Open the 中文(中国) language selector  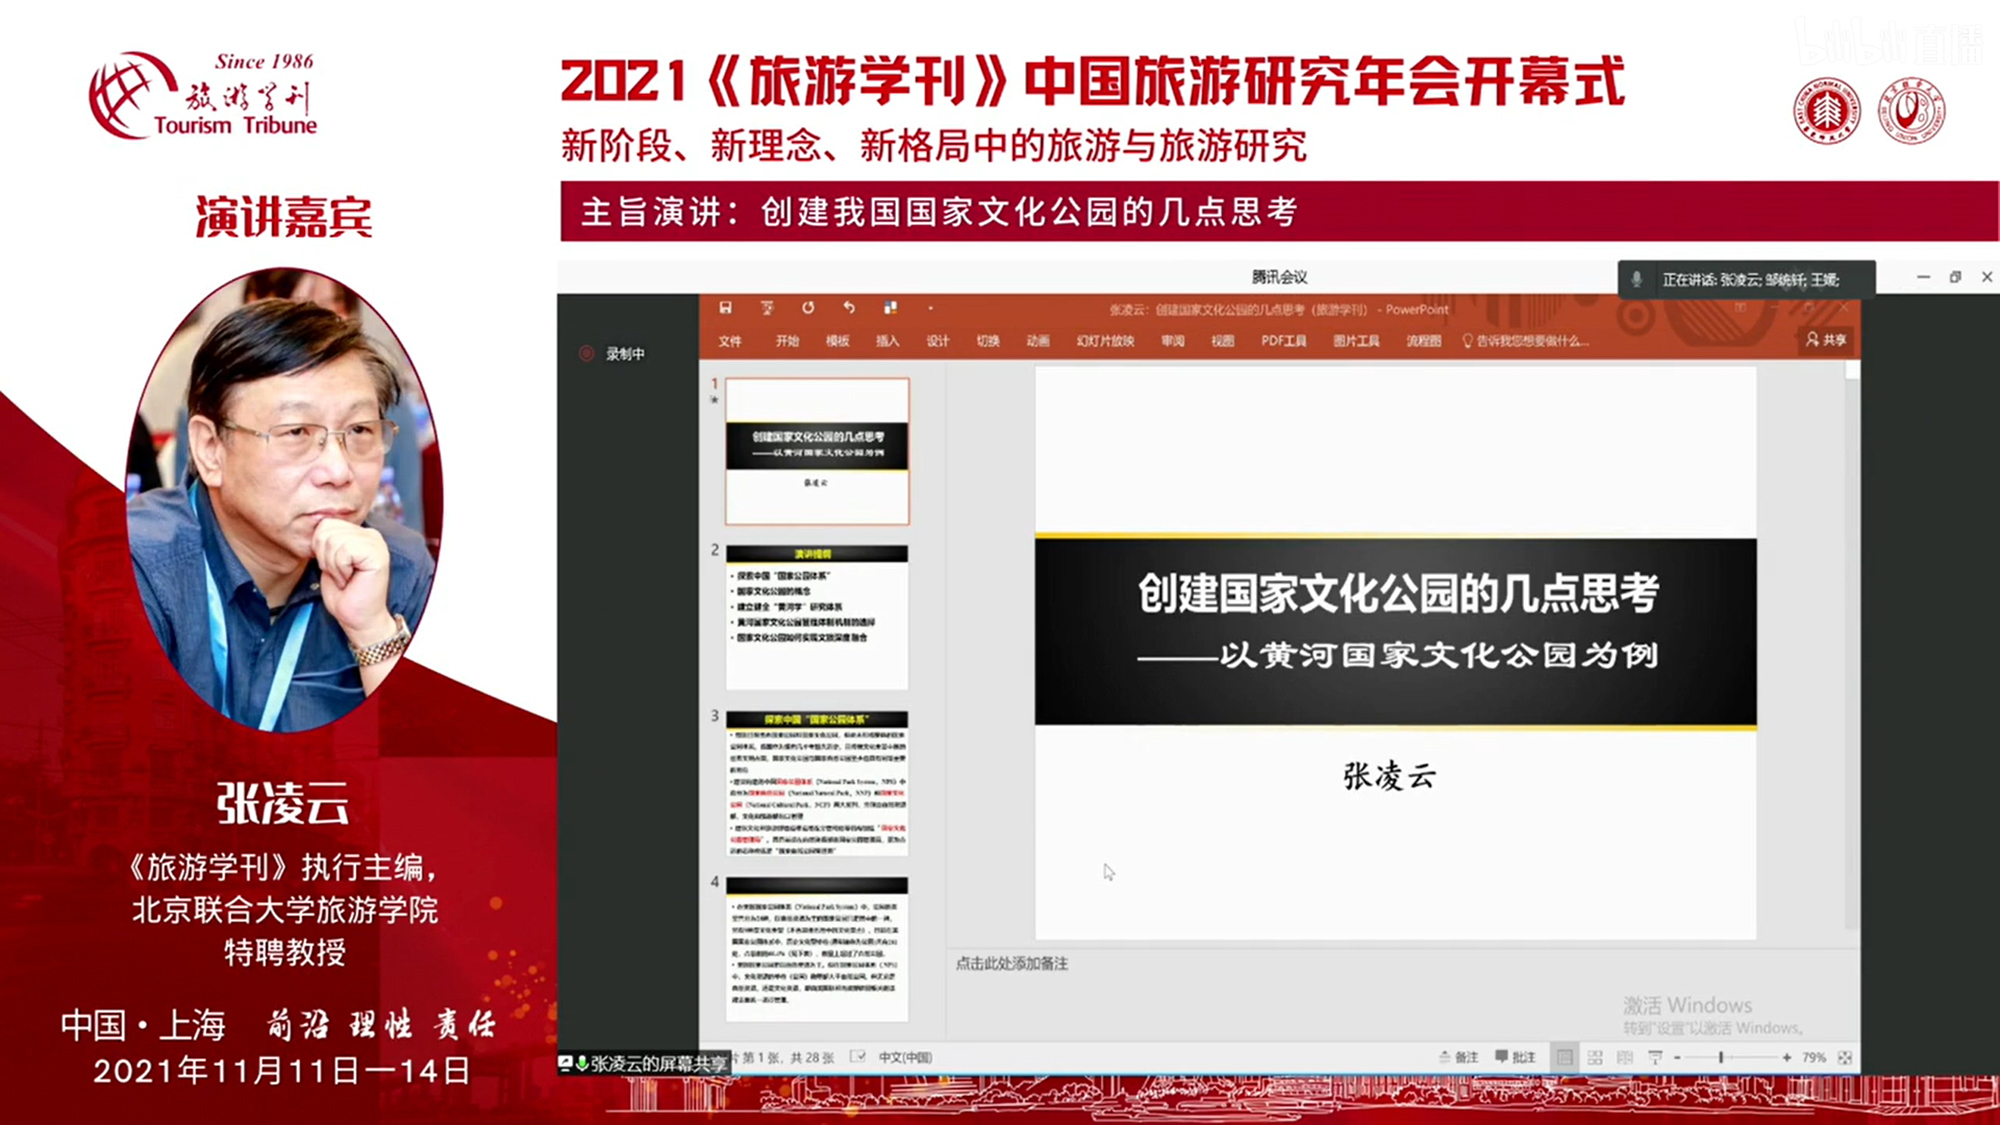(x=905, y=1057)
